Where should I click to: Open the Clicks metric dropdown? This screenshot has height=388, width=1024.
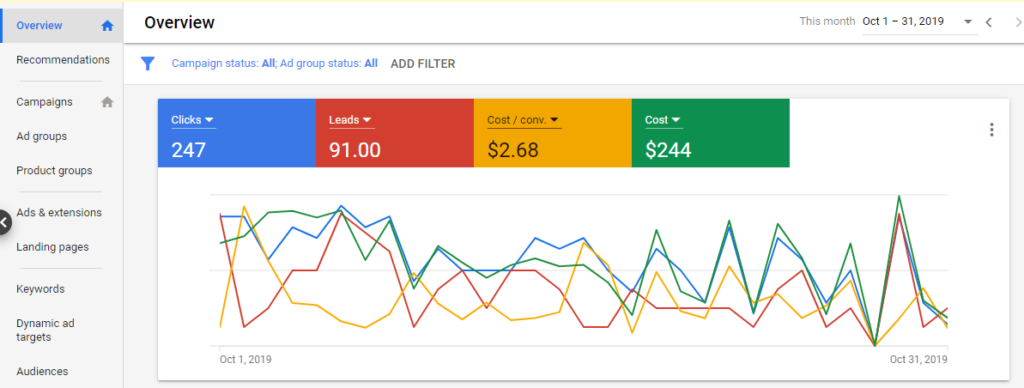tap(193, 120)
